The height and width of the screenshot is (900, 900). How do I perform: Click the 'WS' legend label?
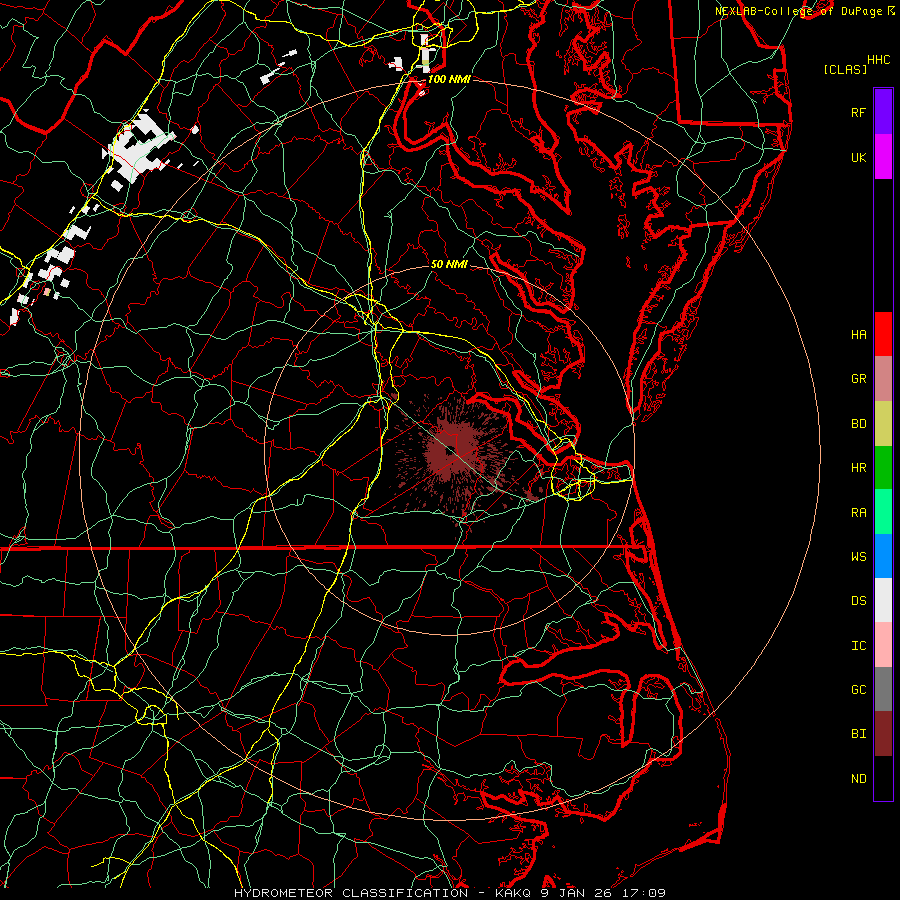[x=858, y=556]
